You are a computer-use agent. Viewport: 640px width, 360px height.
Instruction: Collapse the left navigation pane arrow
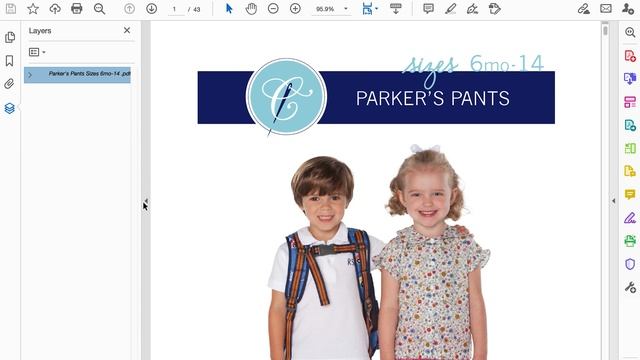click(x=146, y=201)
